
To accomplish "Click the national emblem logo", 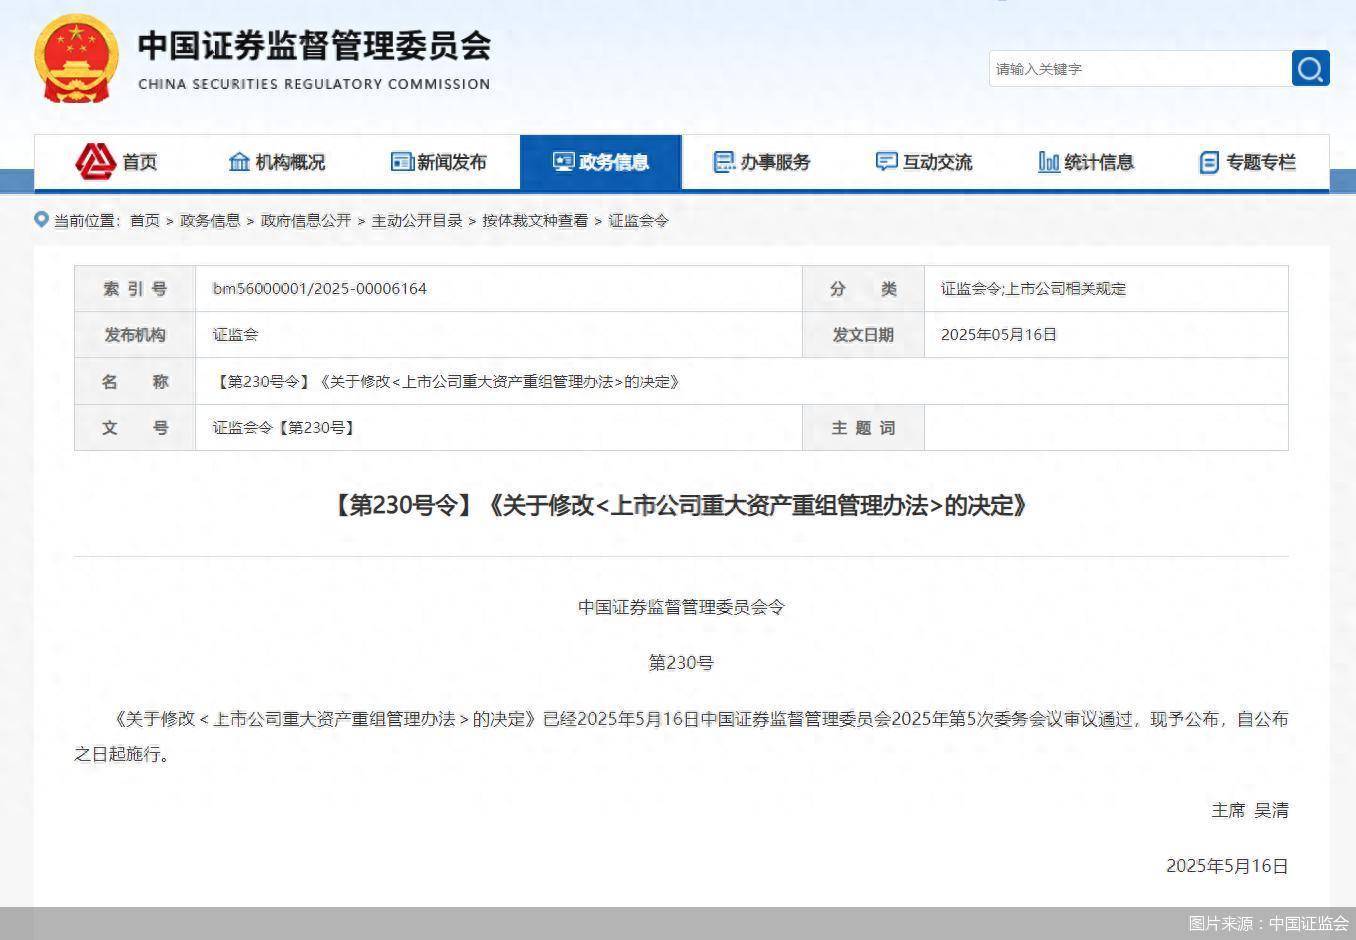I will click(77, 59).
